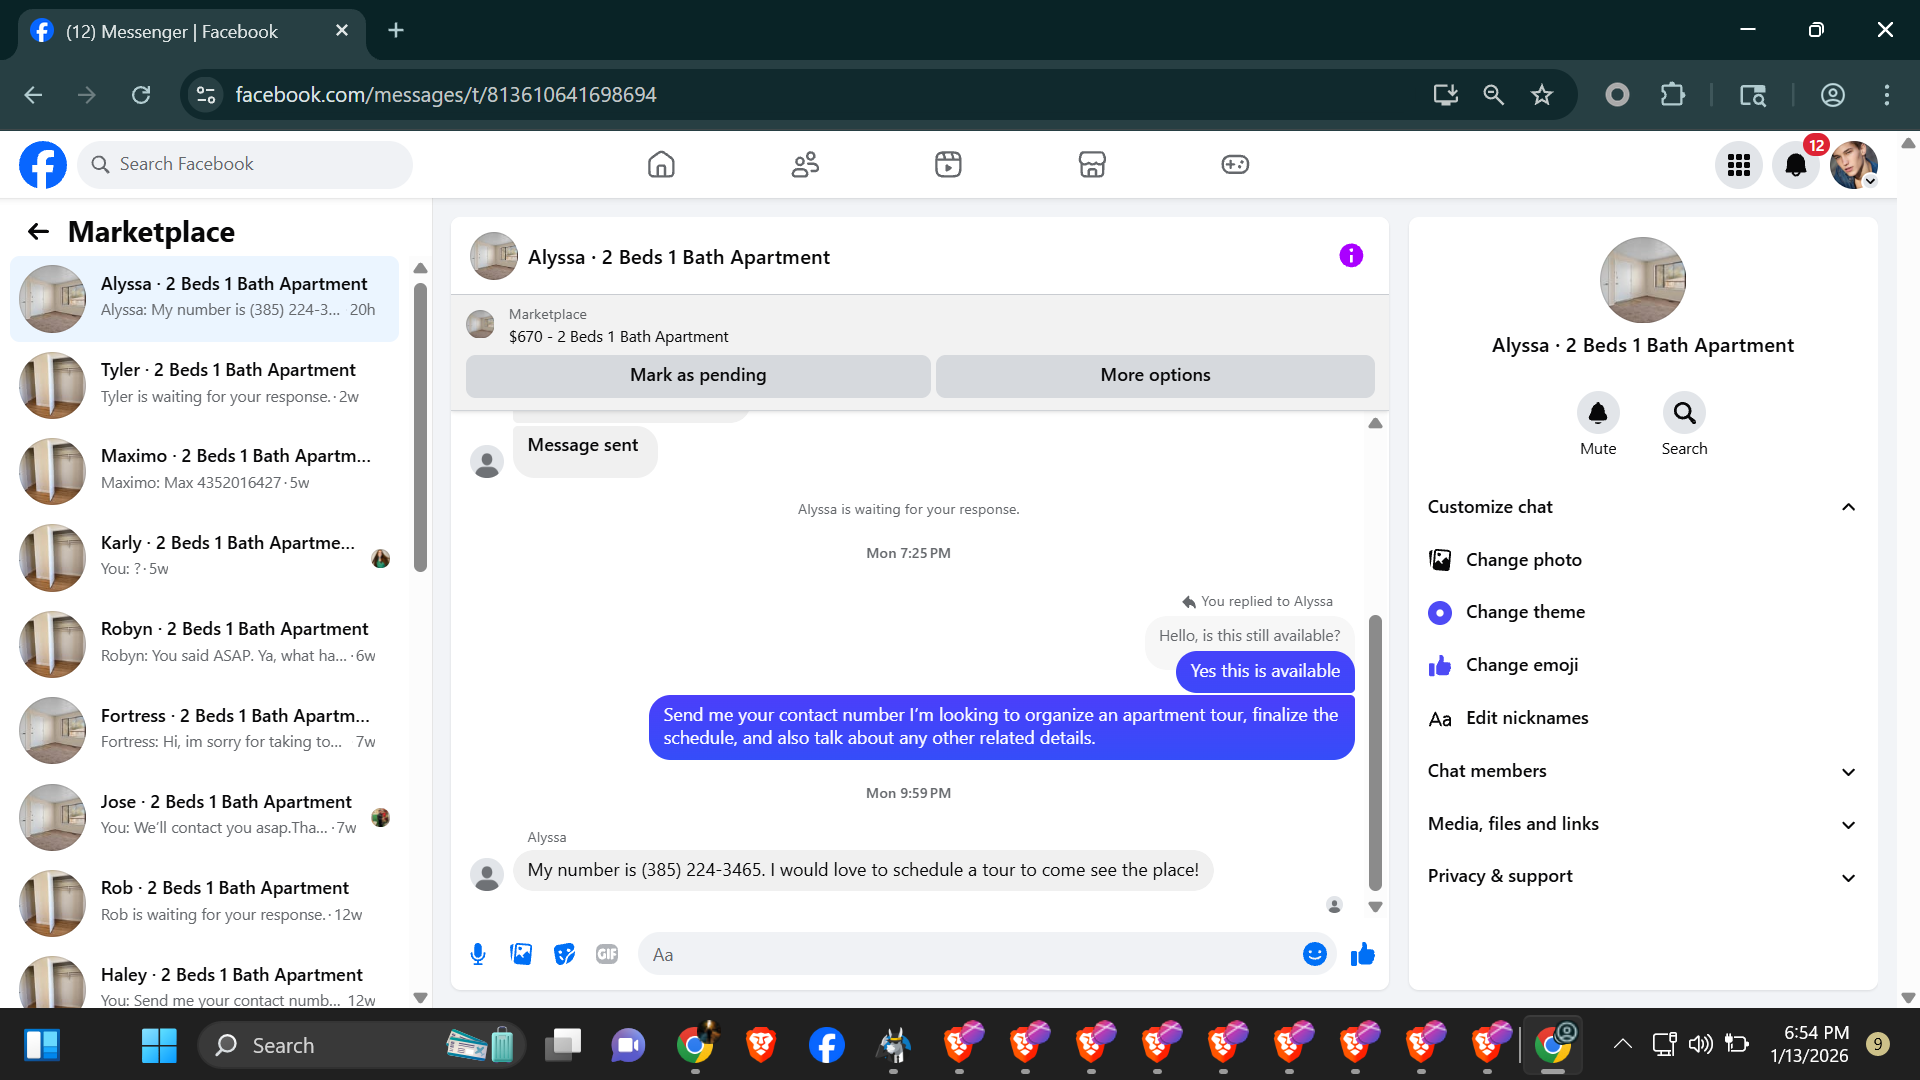
Task: Open Change theme color option
Action: [x=1524, y=612]
